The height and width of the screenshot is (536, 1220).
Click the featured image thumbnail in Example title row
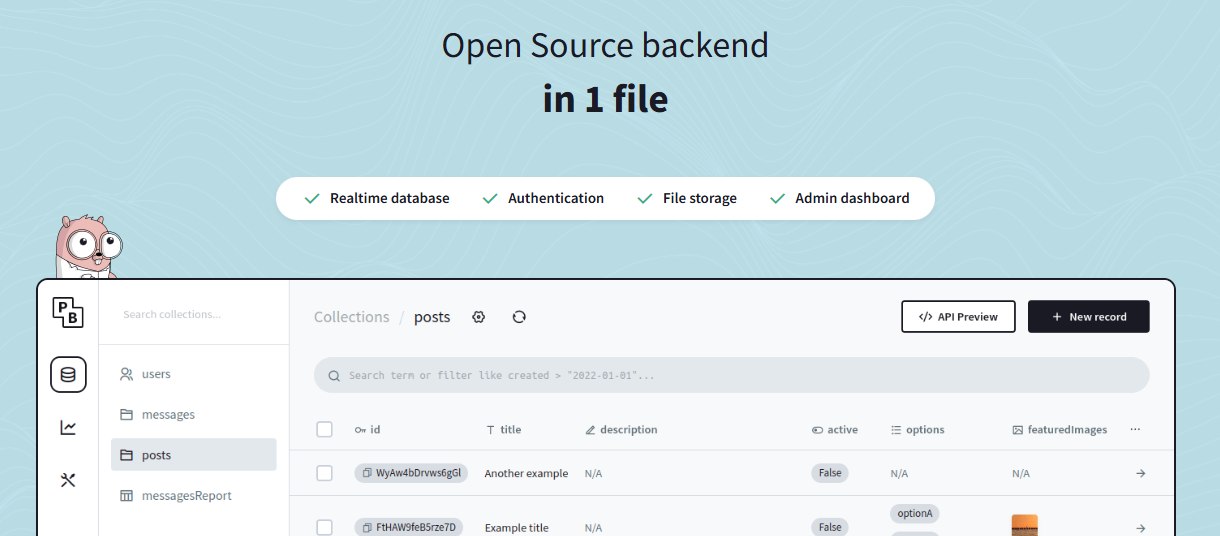click(x=1025, y=525)
